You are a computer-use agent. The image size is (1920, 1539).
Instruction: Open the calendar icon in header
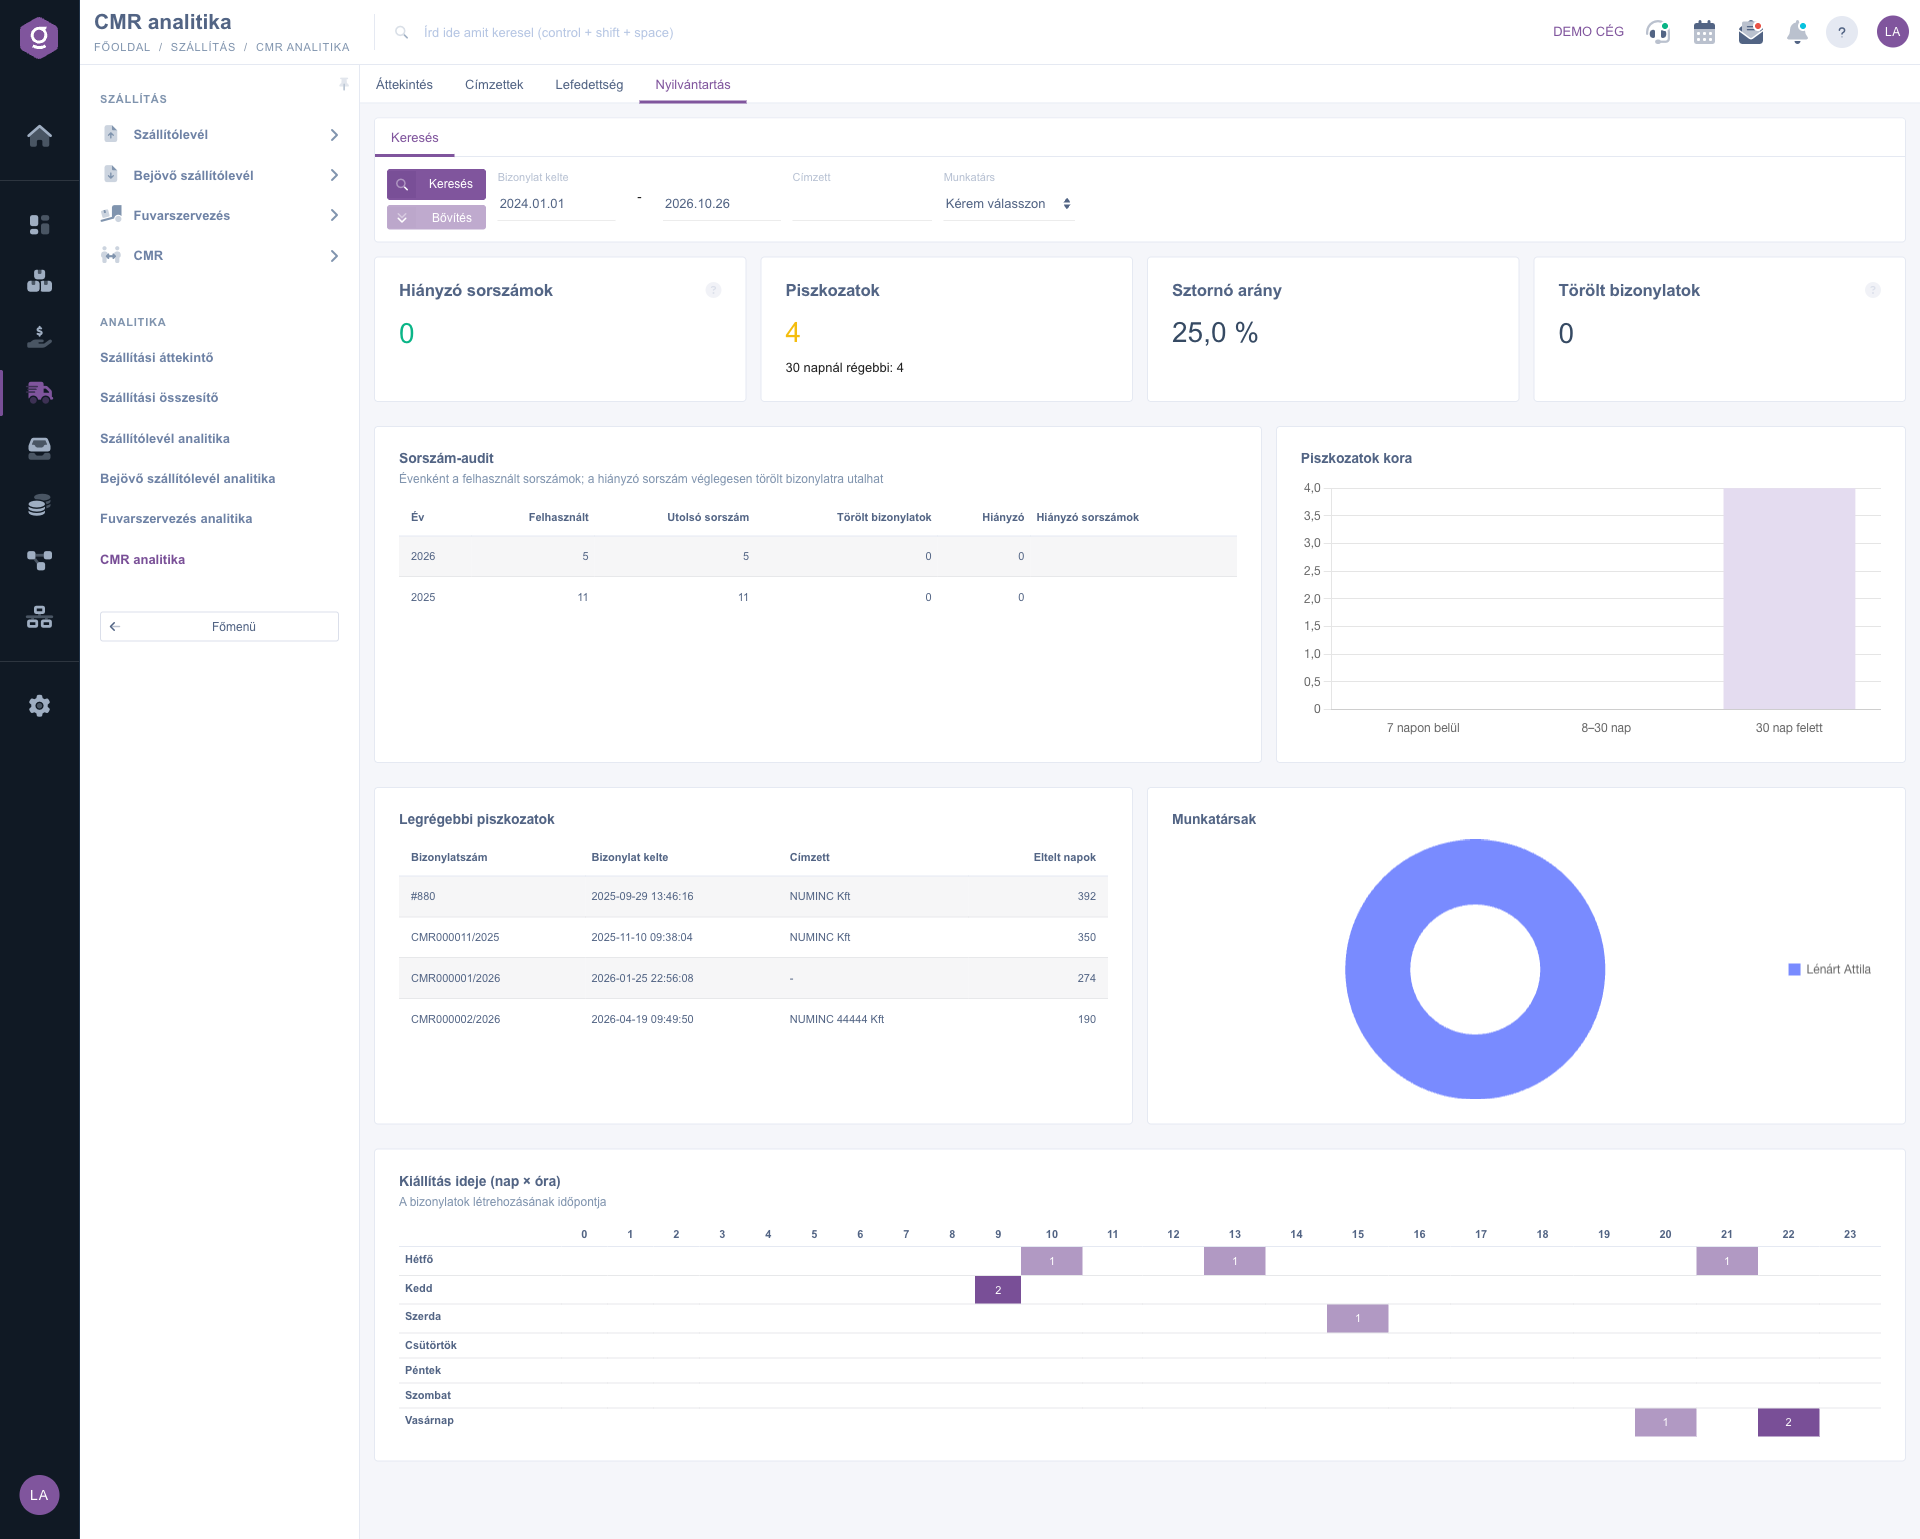1704,32
